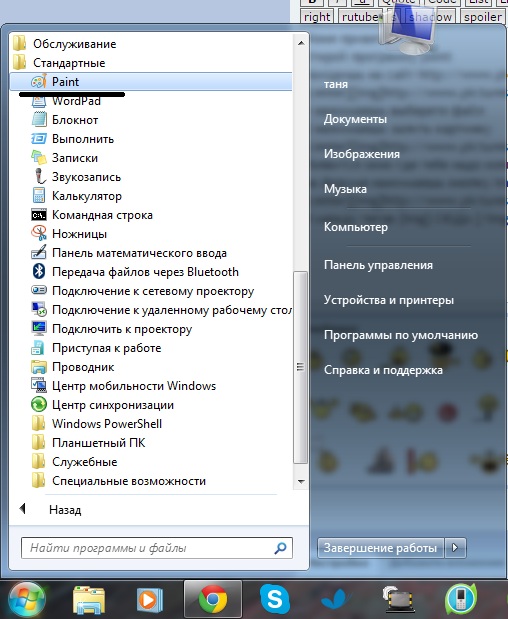
Task: Click the spoiler tag button in browser
Action: 482,17
